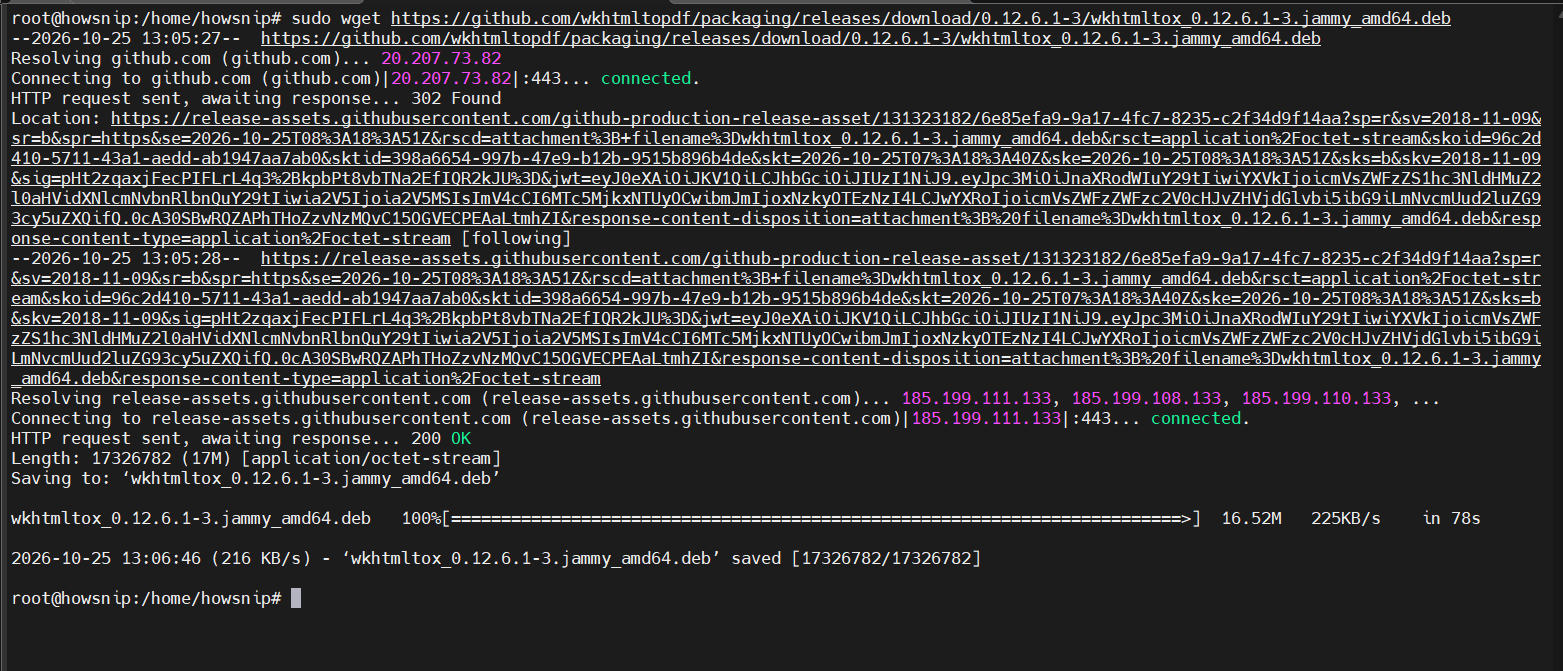Click the green 'OK' after response 200
1563x671 pixels.
tap(461, 438)
